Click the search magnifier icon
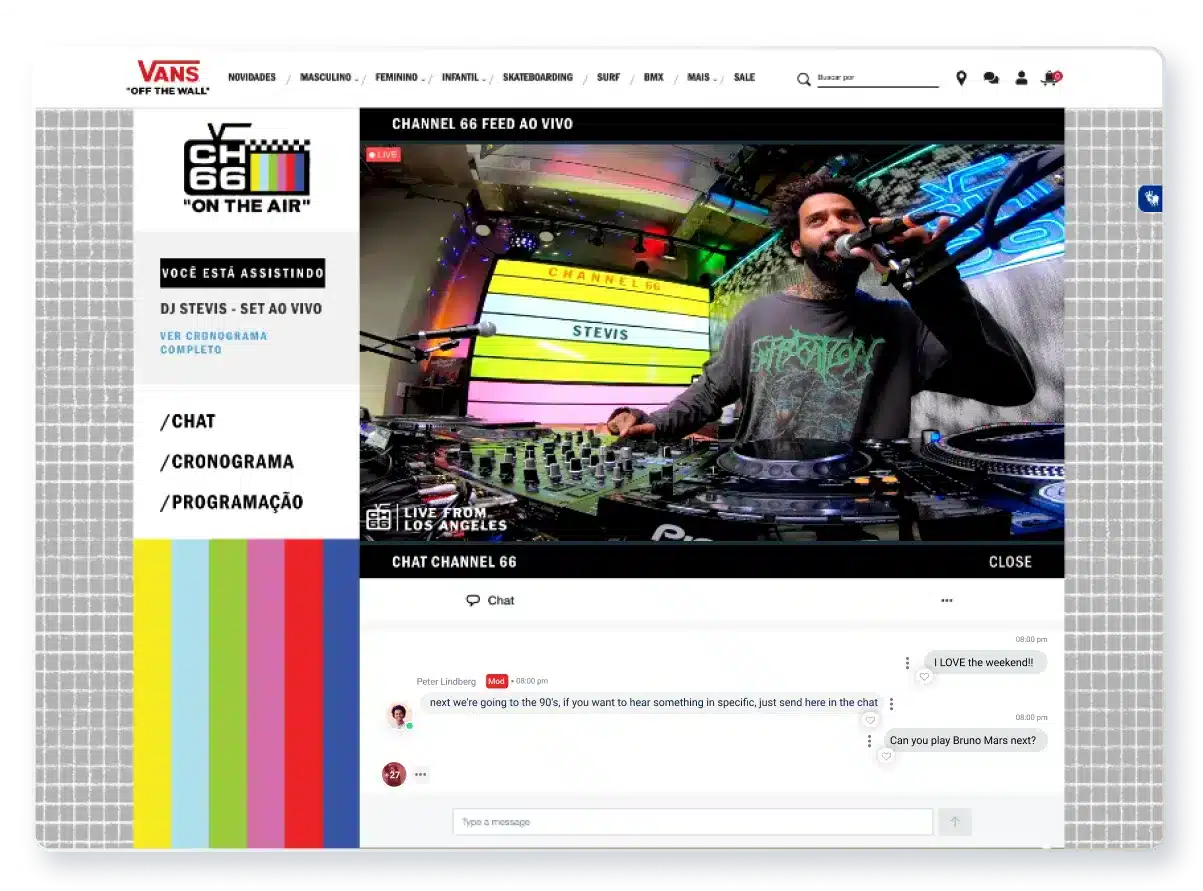1203x891 pixels. [803, 79]
